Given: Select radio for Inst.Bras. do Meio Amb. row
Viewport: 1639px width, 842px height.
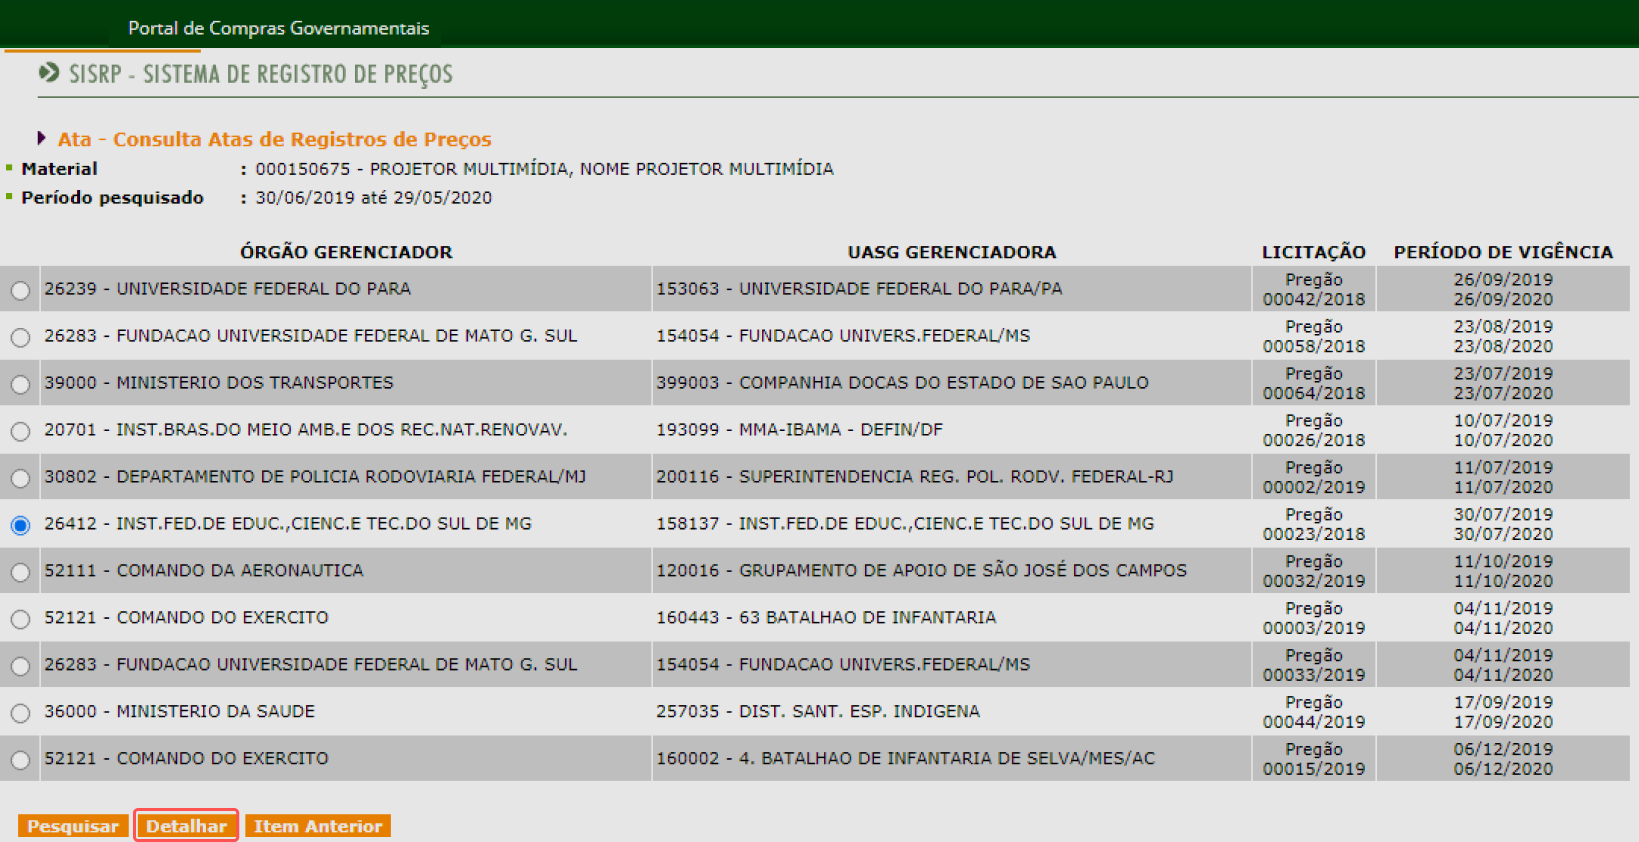Looking at the screenshot, I should click(x=20, y=432).
